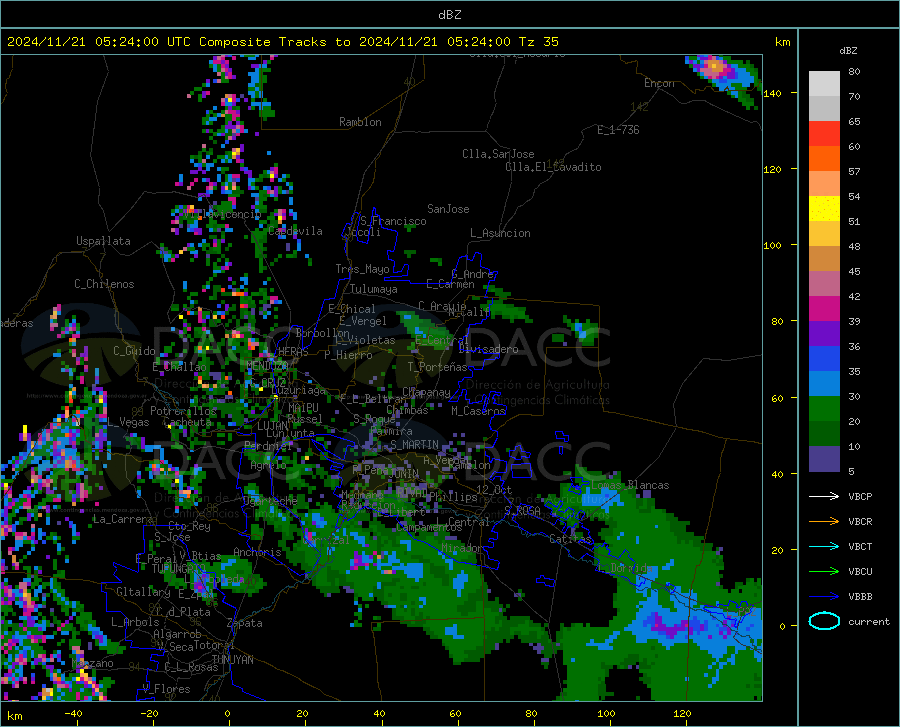900x727 pixels.
Task: Pick the yellow 51-54 dBZ legend swatch
Action: click(x=824, y=209)
